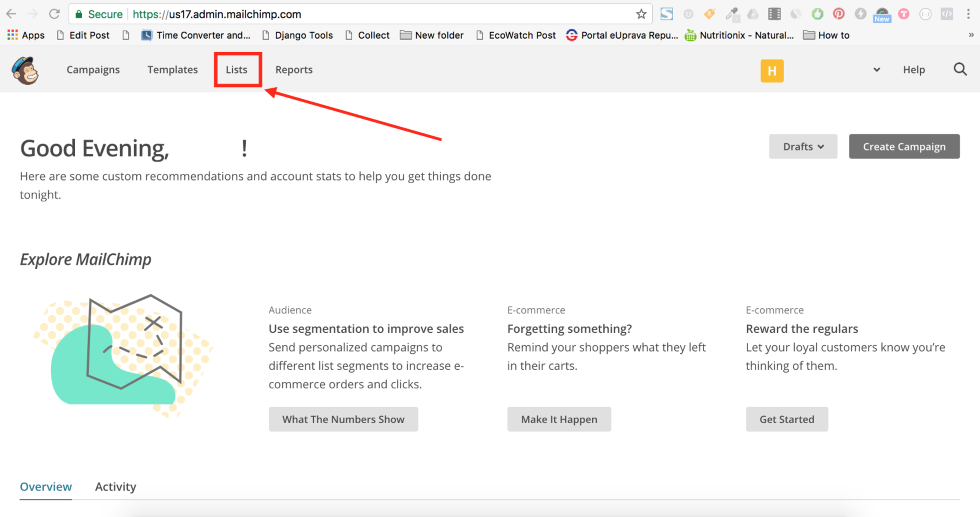Click the Create Campaign button
Image resolution: width=980 pixels, height=517 pixels.
click(904, 147)
